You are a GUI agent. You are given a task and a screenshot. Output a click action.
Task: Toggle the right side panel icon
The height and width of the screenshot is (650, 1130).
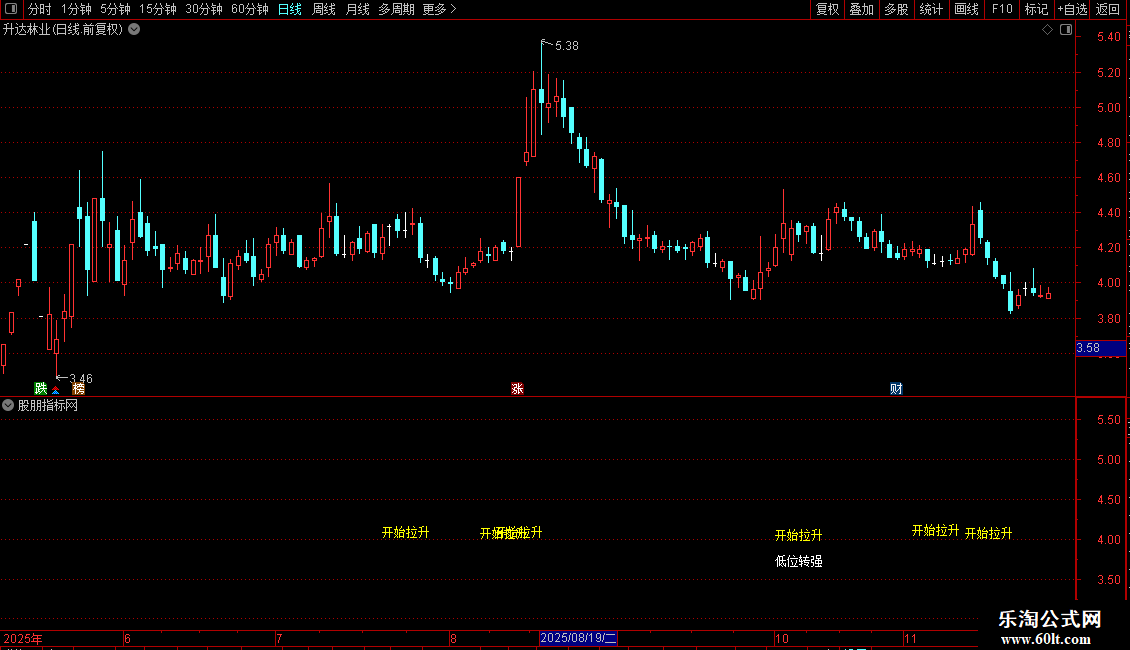coord(1066,30)
